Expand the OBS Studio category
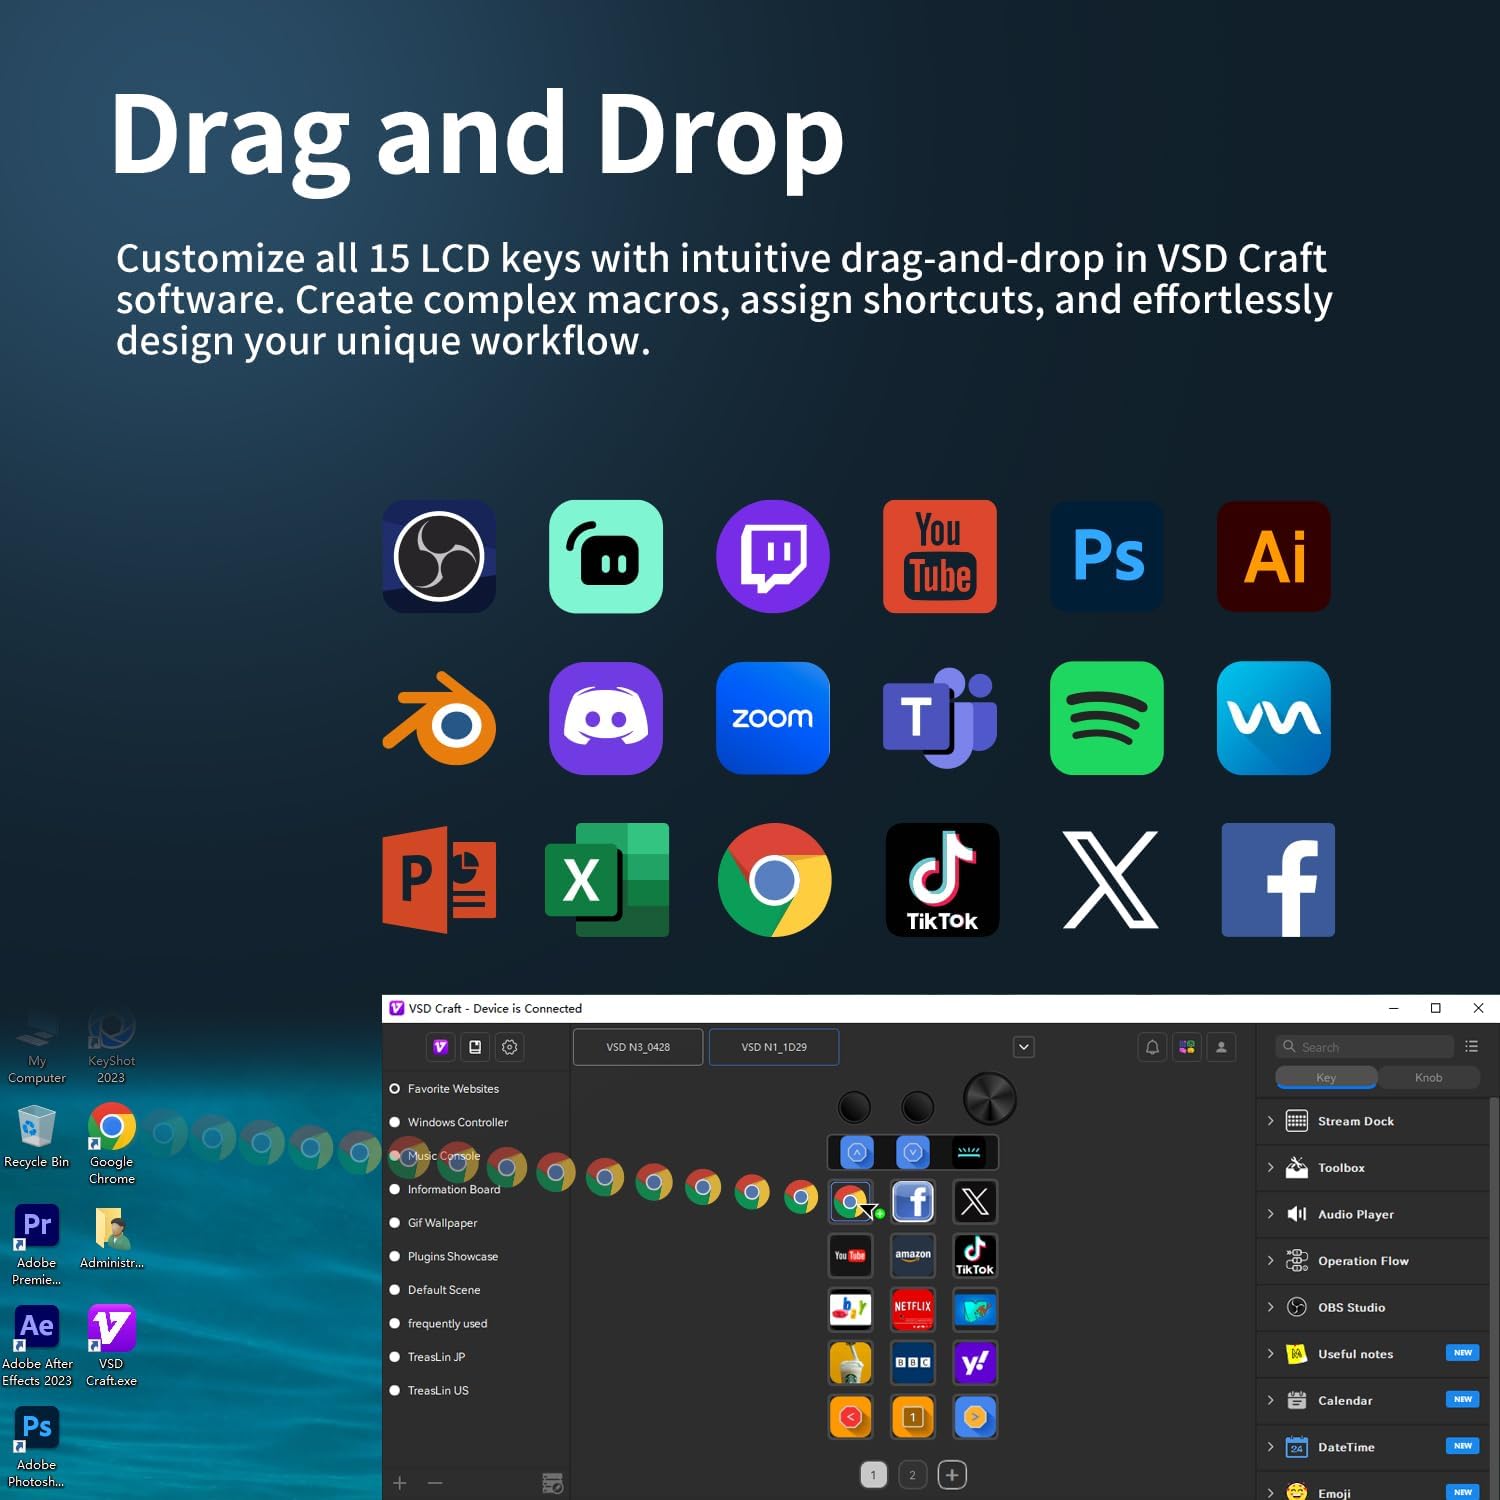Viewport: 1500px width, 1500px height. 1271,1307
